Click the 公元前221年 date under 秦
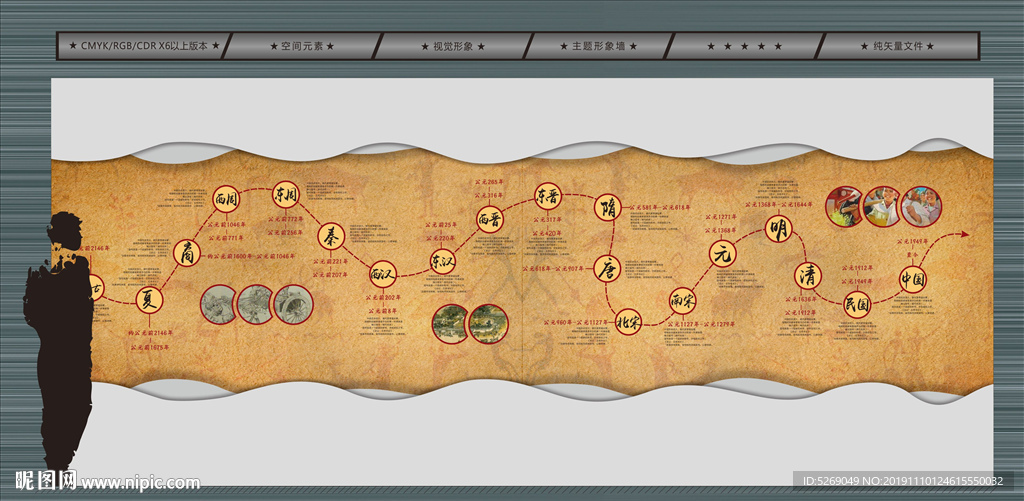This screenshot has height=501, width=1024. tap(330, 261)
